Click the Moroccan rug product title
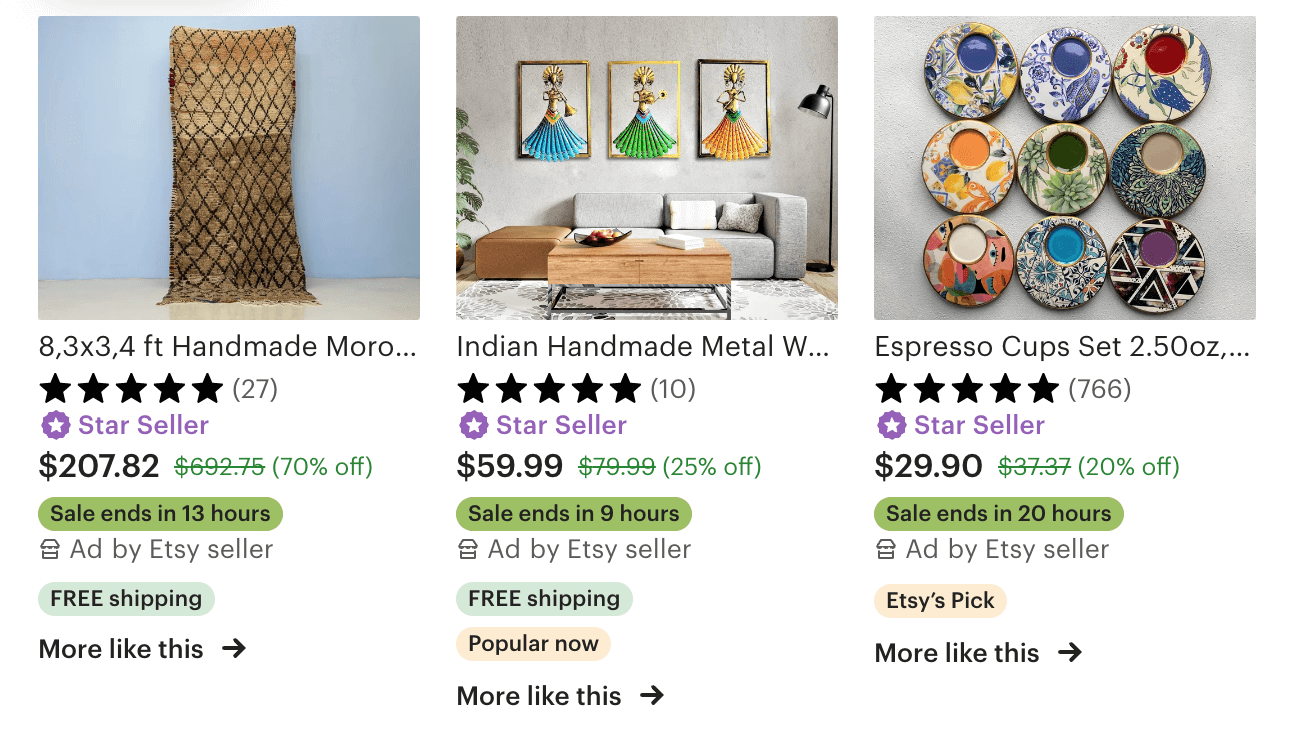The image size is (1292, 730). coord(228,347)
